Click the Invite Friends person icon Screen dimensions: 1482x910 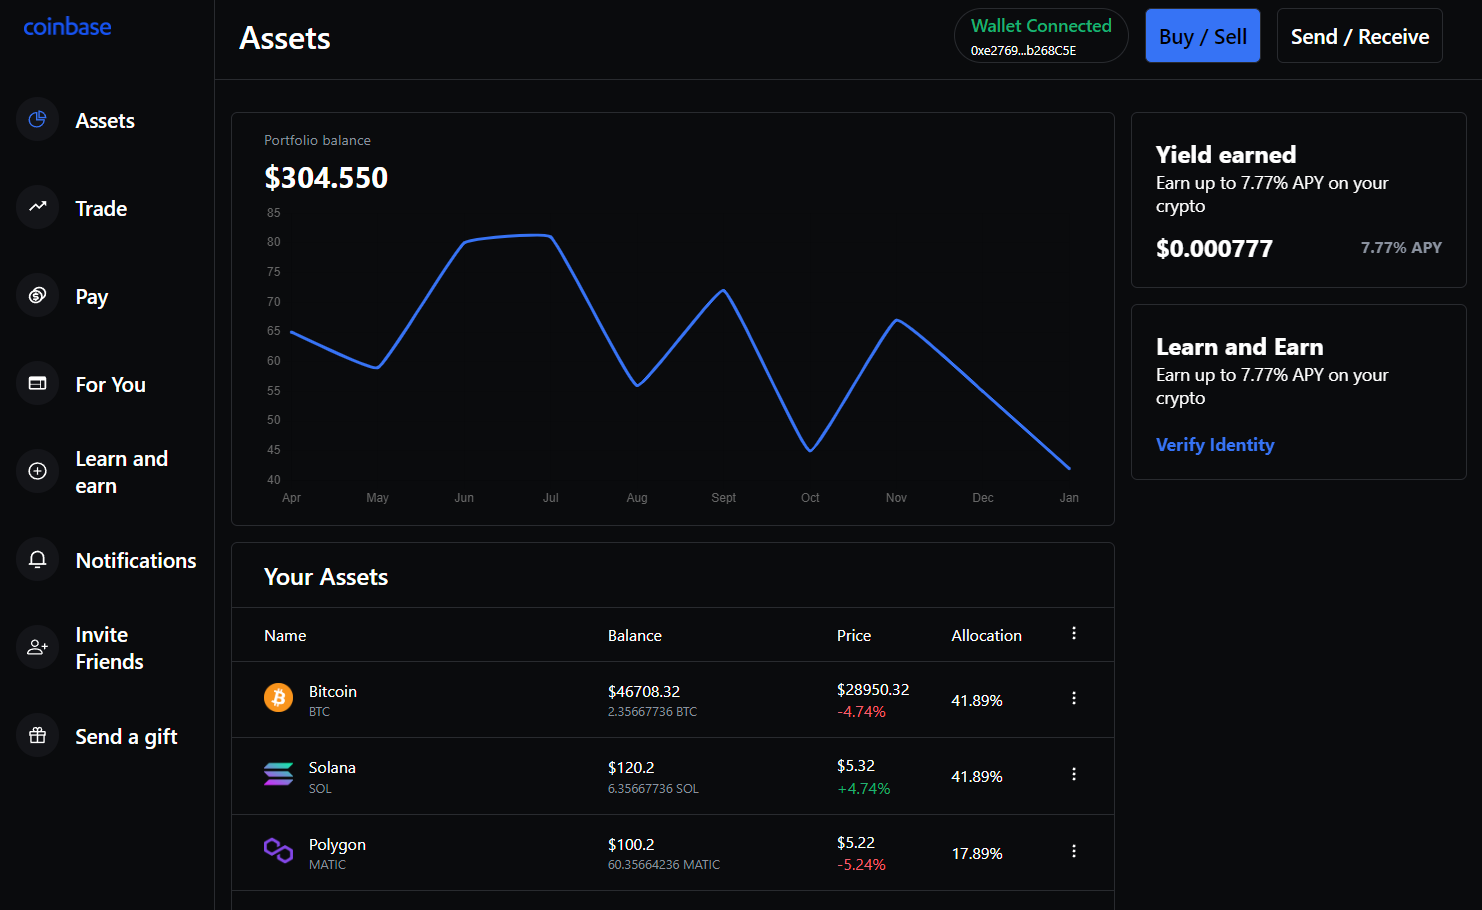[38, 647]
